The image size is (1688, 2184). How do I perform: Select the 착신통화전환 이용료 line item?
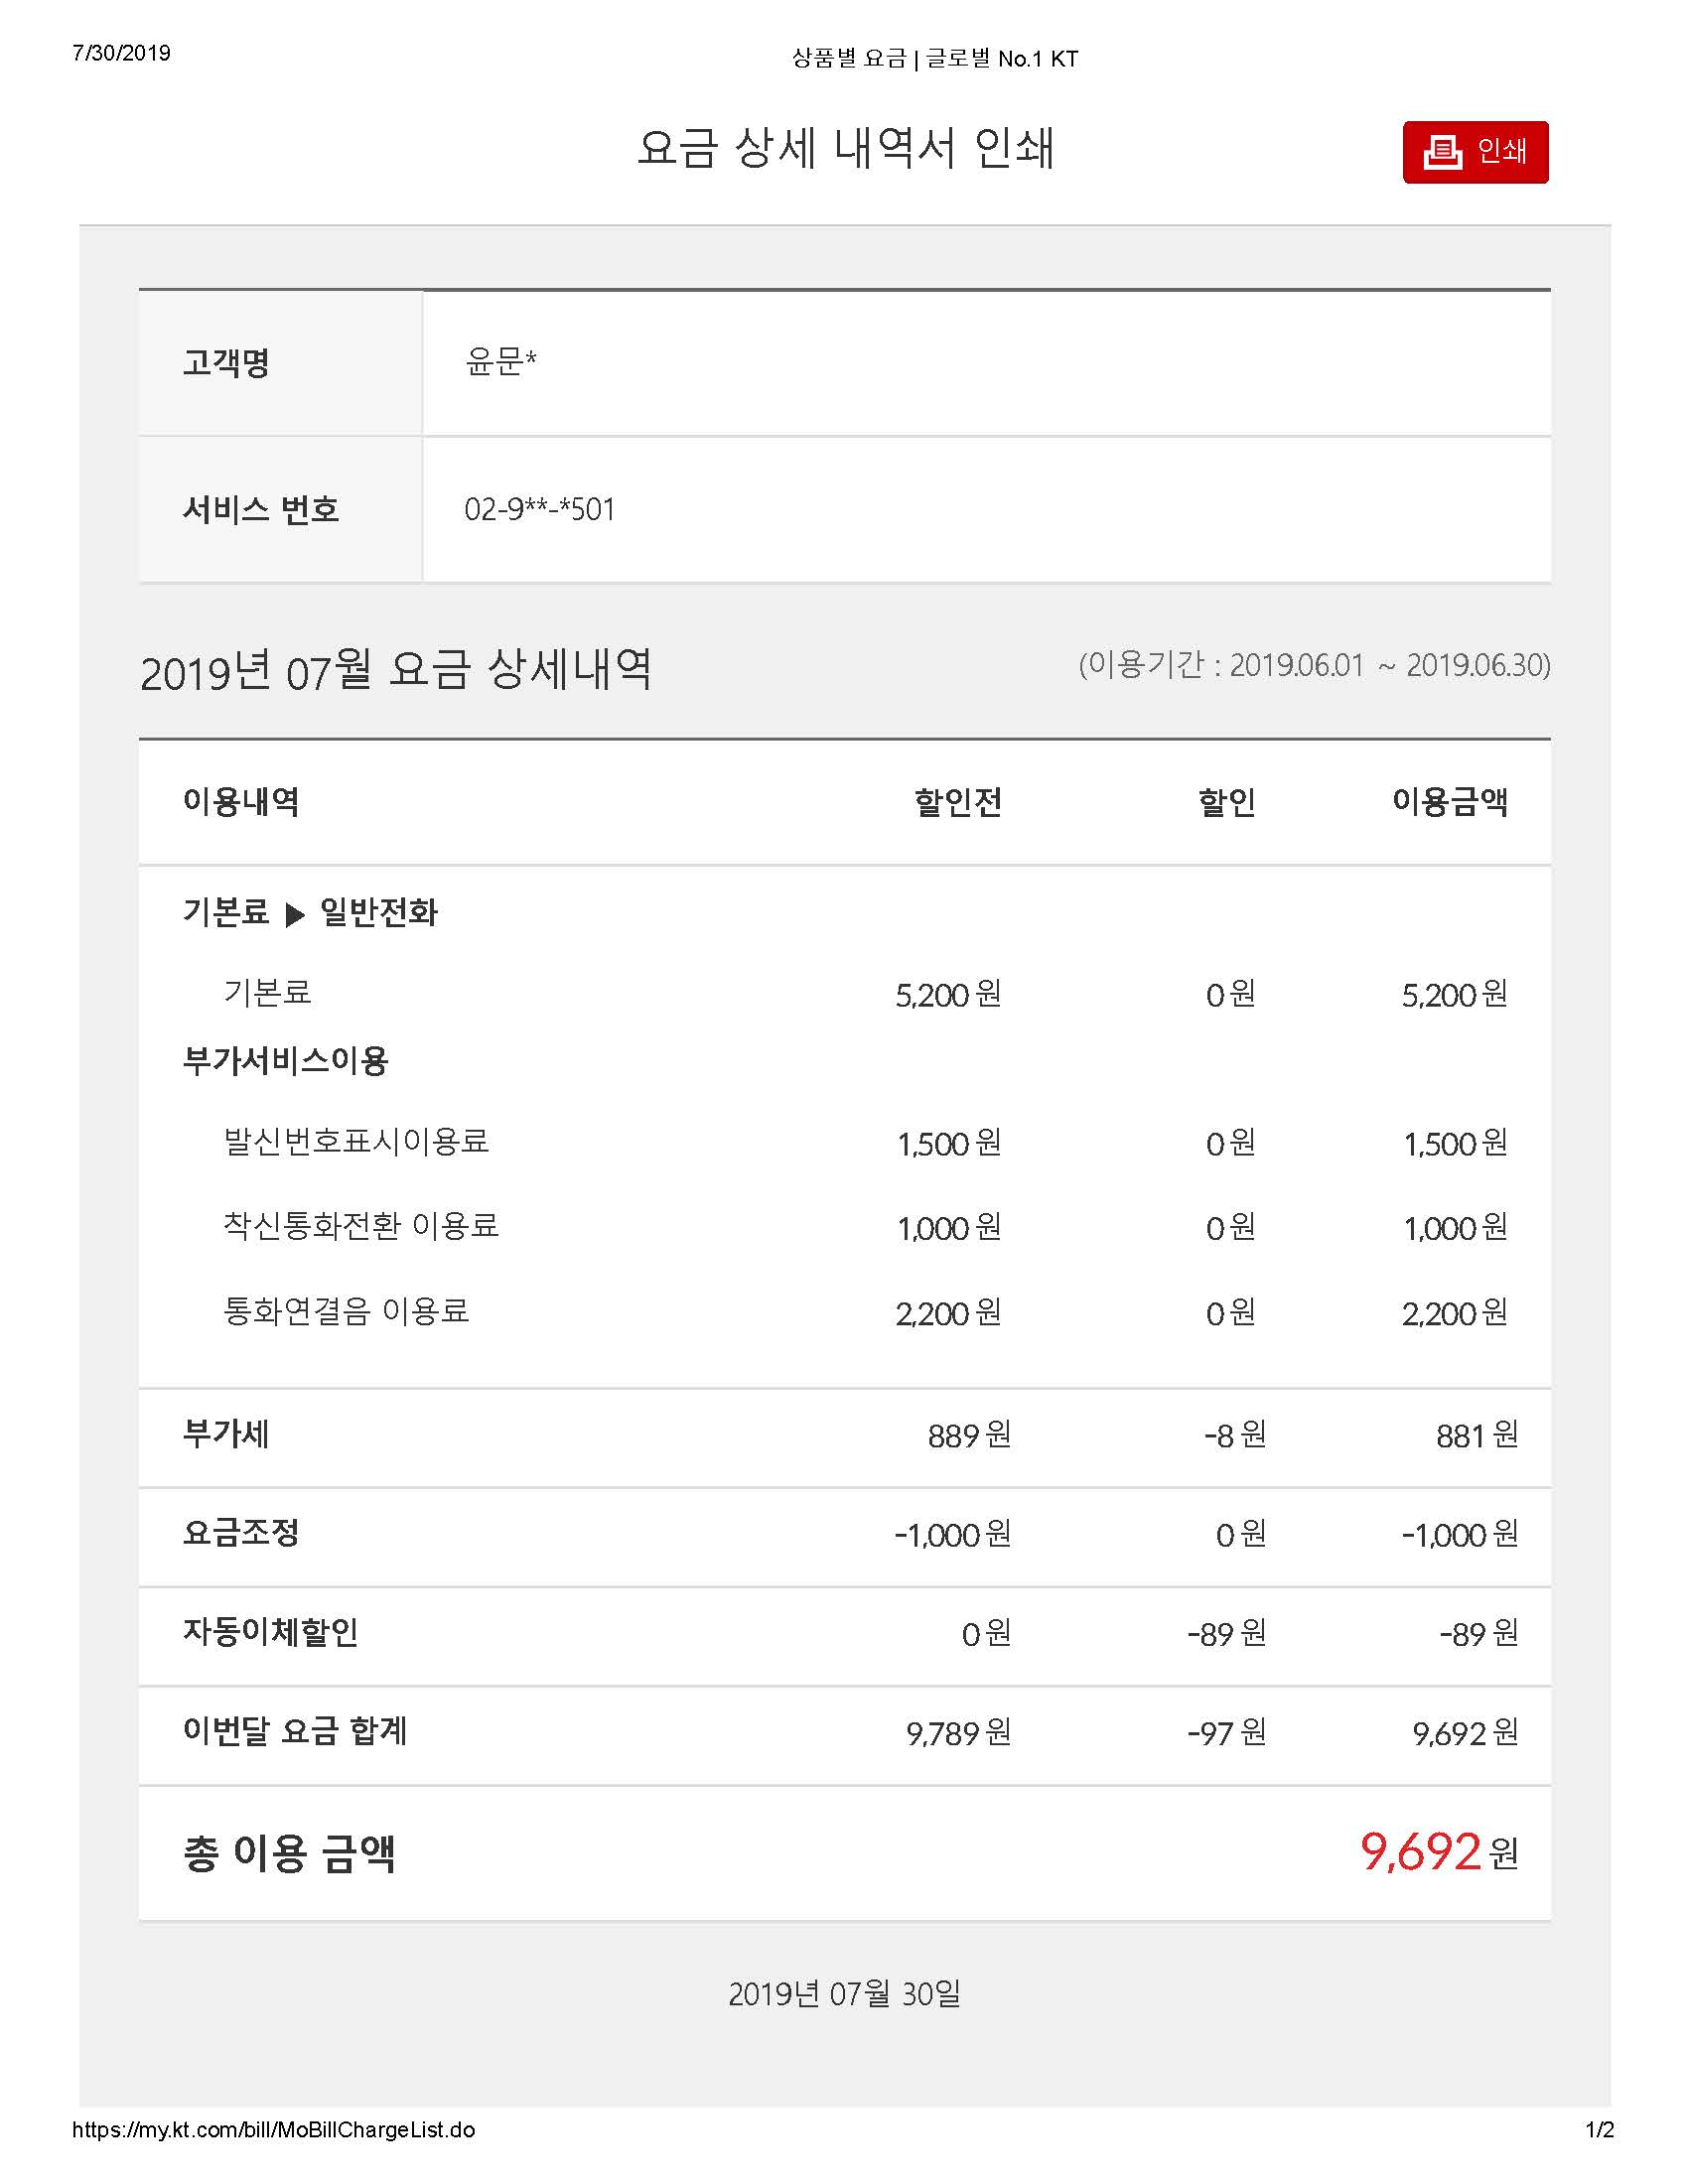(360, 1225)
